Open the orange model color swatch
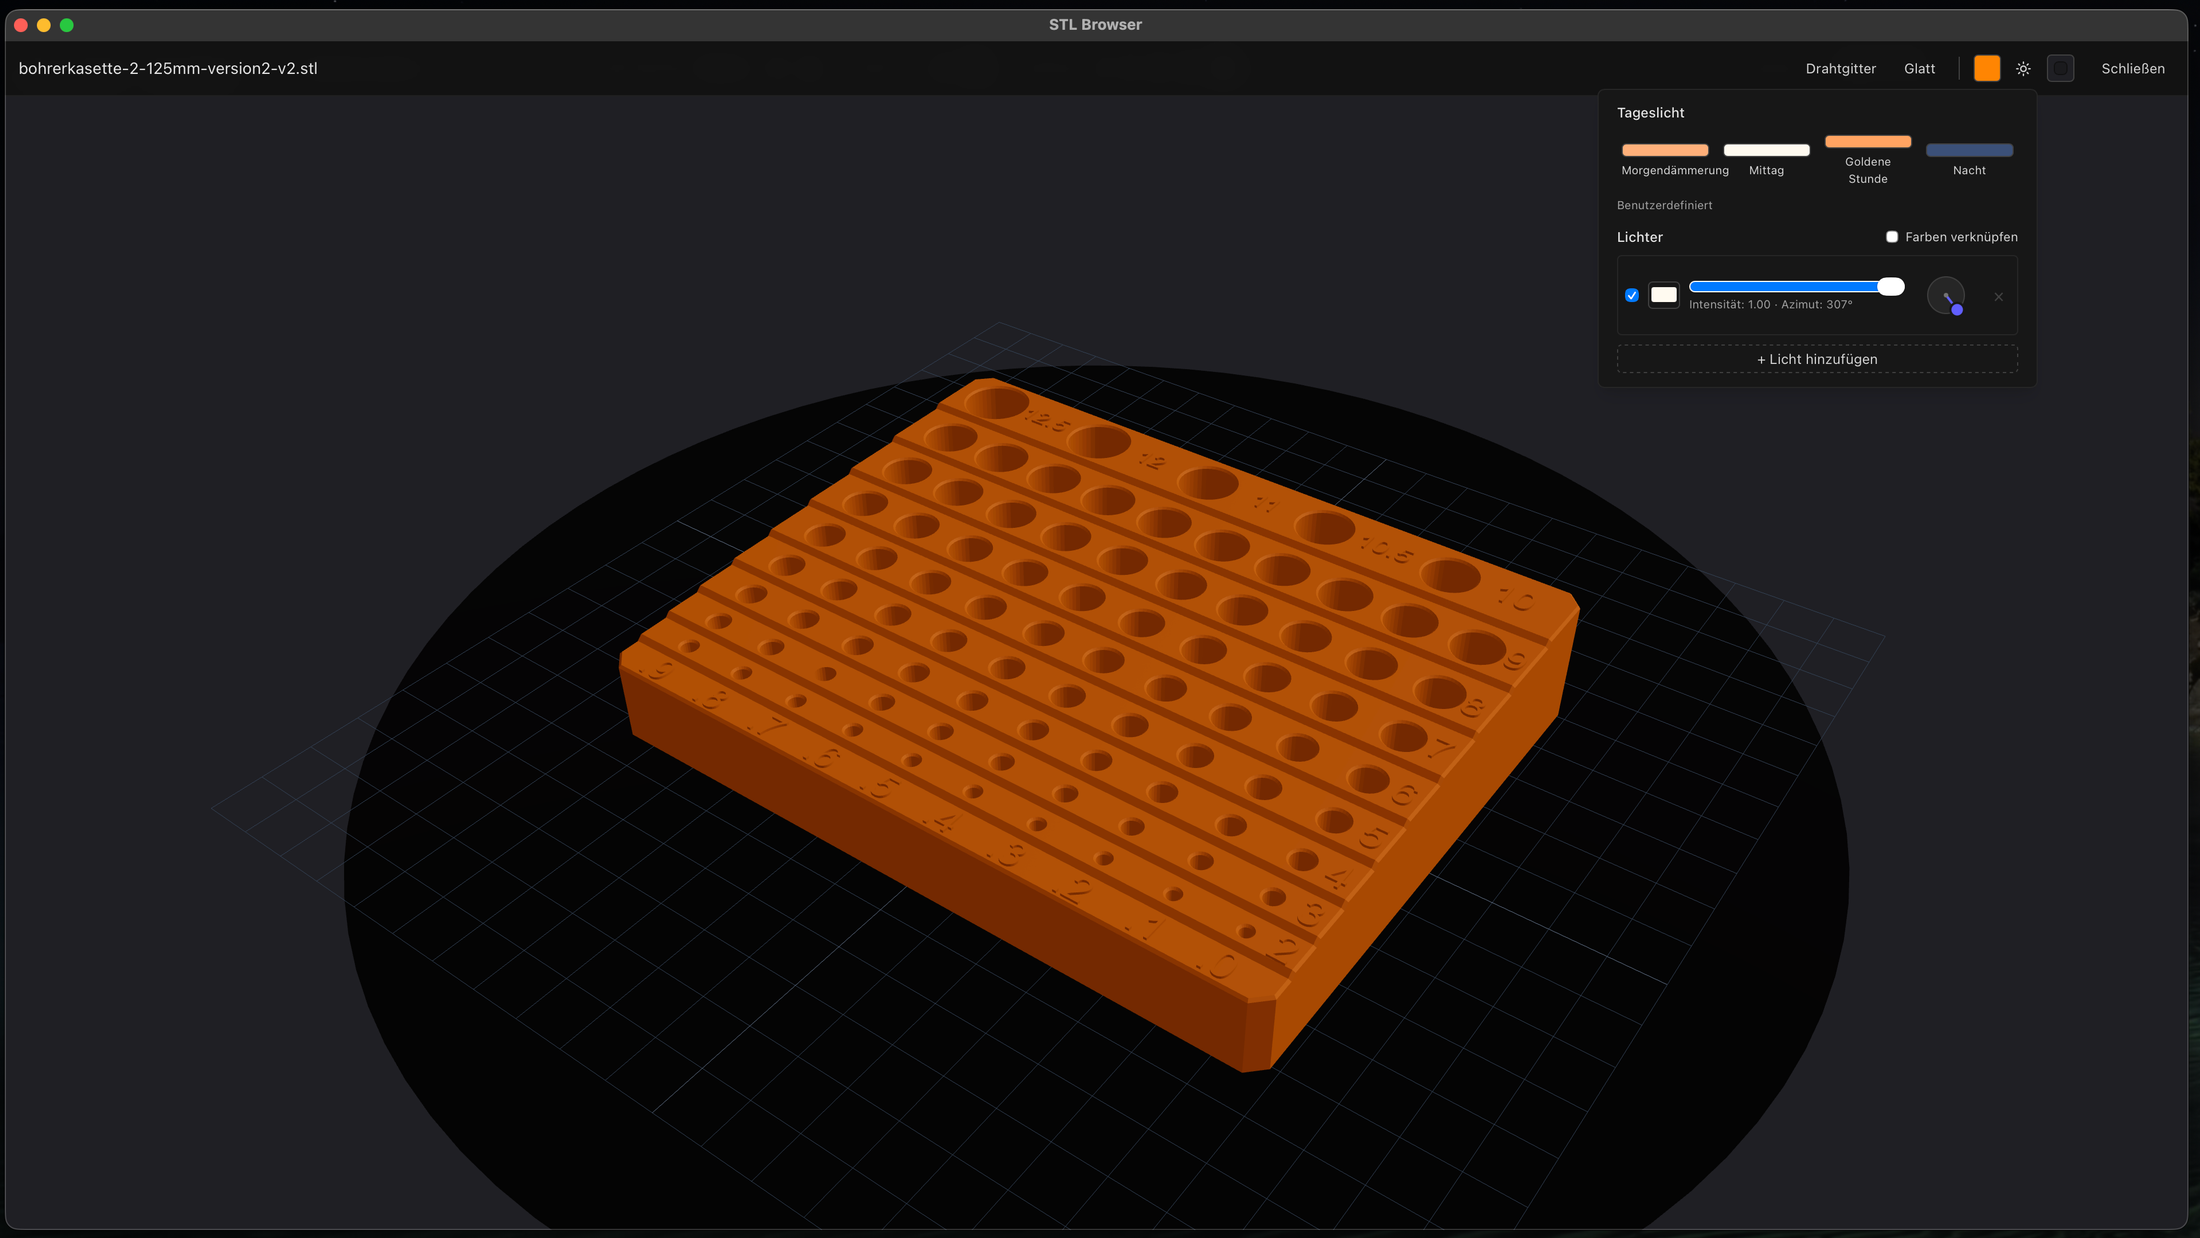This screenshot has width=2200, height=1238. (1987, 69)
